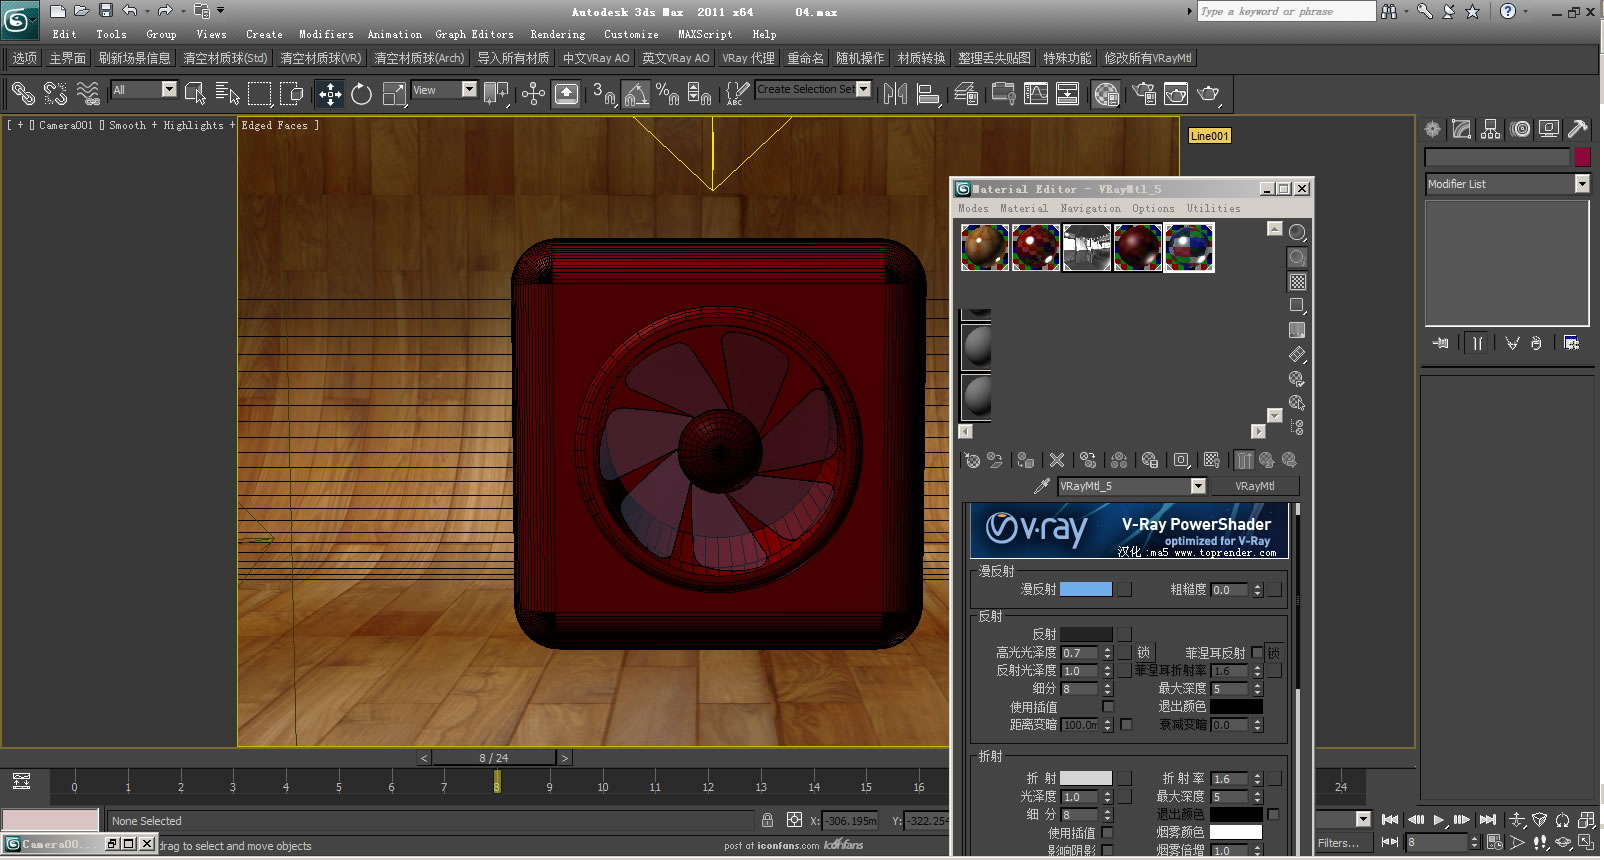Click the Mirror tool icon
The height and width of the screenshot is (860, 1604).
click(895, 94)
